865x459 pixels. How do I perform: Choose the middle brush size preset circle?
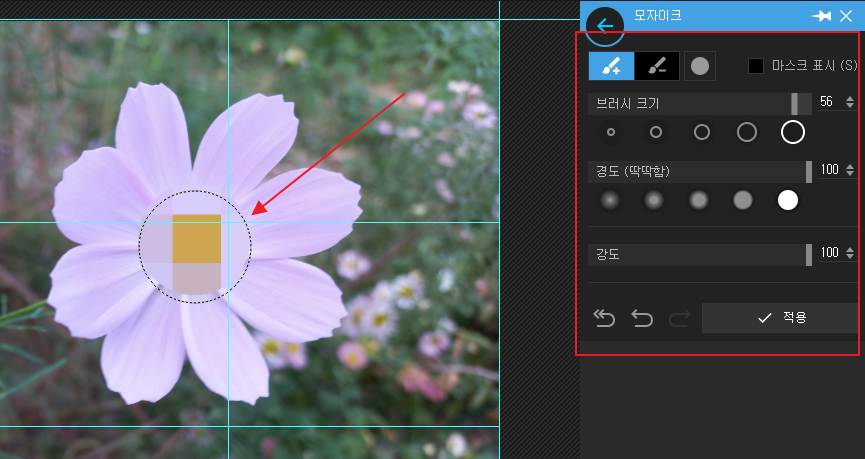[702, 132]
